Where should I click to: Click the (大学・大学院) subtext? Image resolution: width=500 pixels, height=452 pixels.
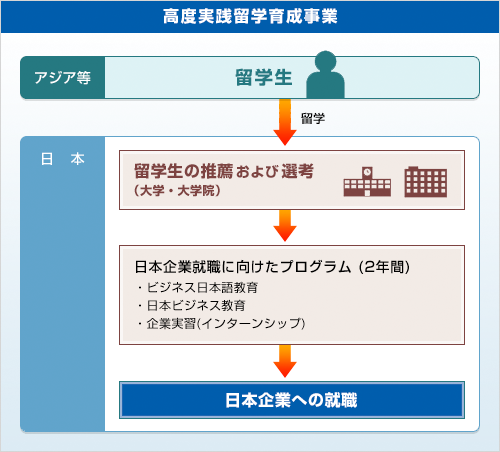click(177, 191)
